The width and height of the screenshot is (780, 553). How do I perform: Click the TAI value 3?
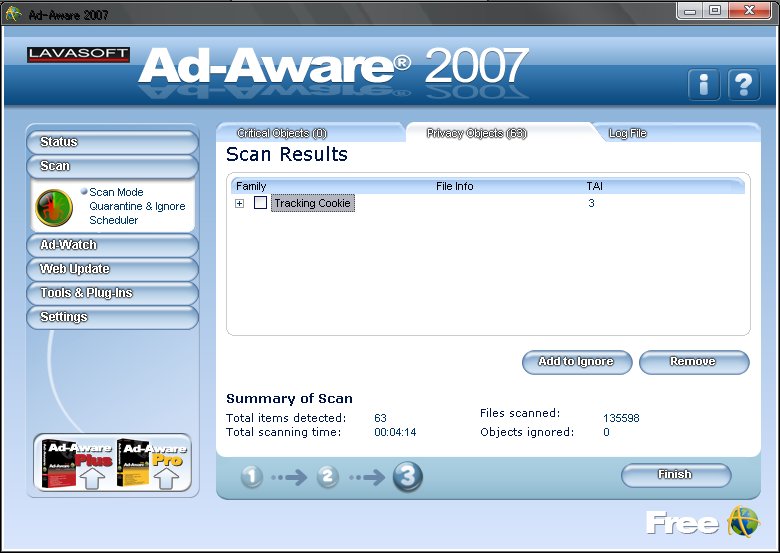click(591, 203)
